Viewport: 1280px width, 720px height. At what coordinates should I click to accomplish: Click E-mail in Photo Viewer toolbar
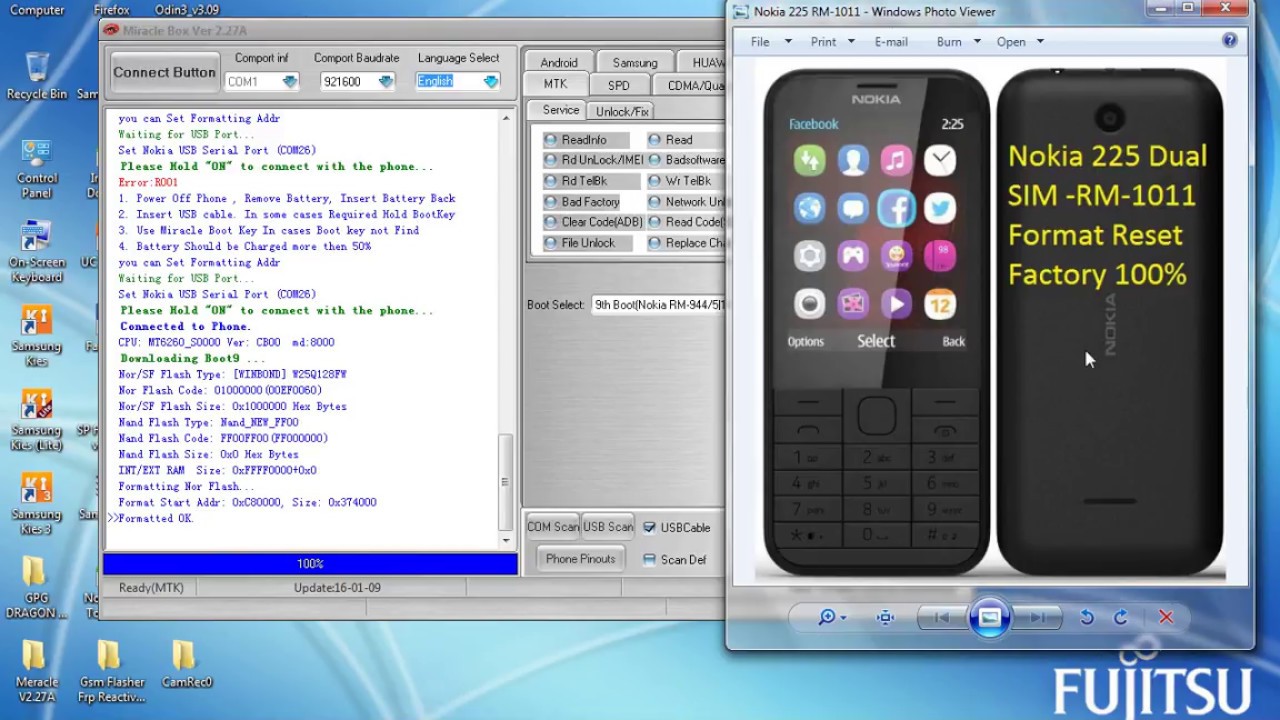(x=891, y=42)
